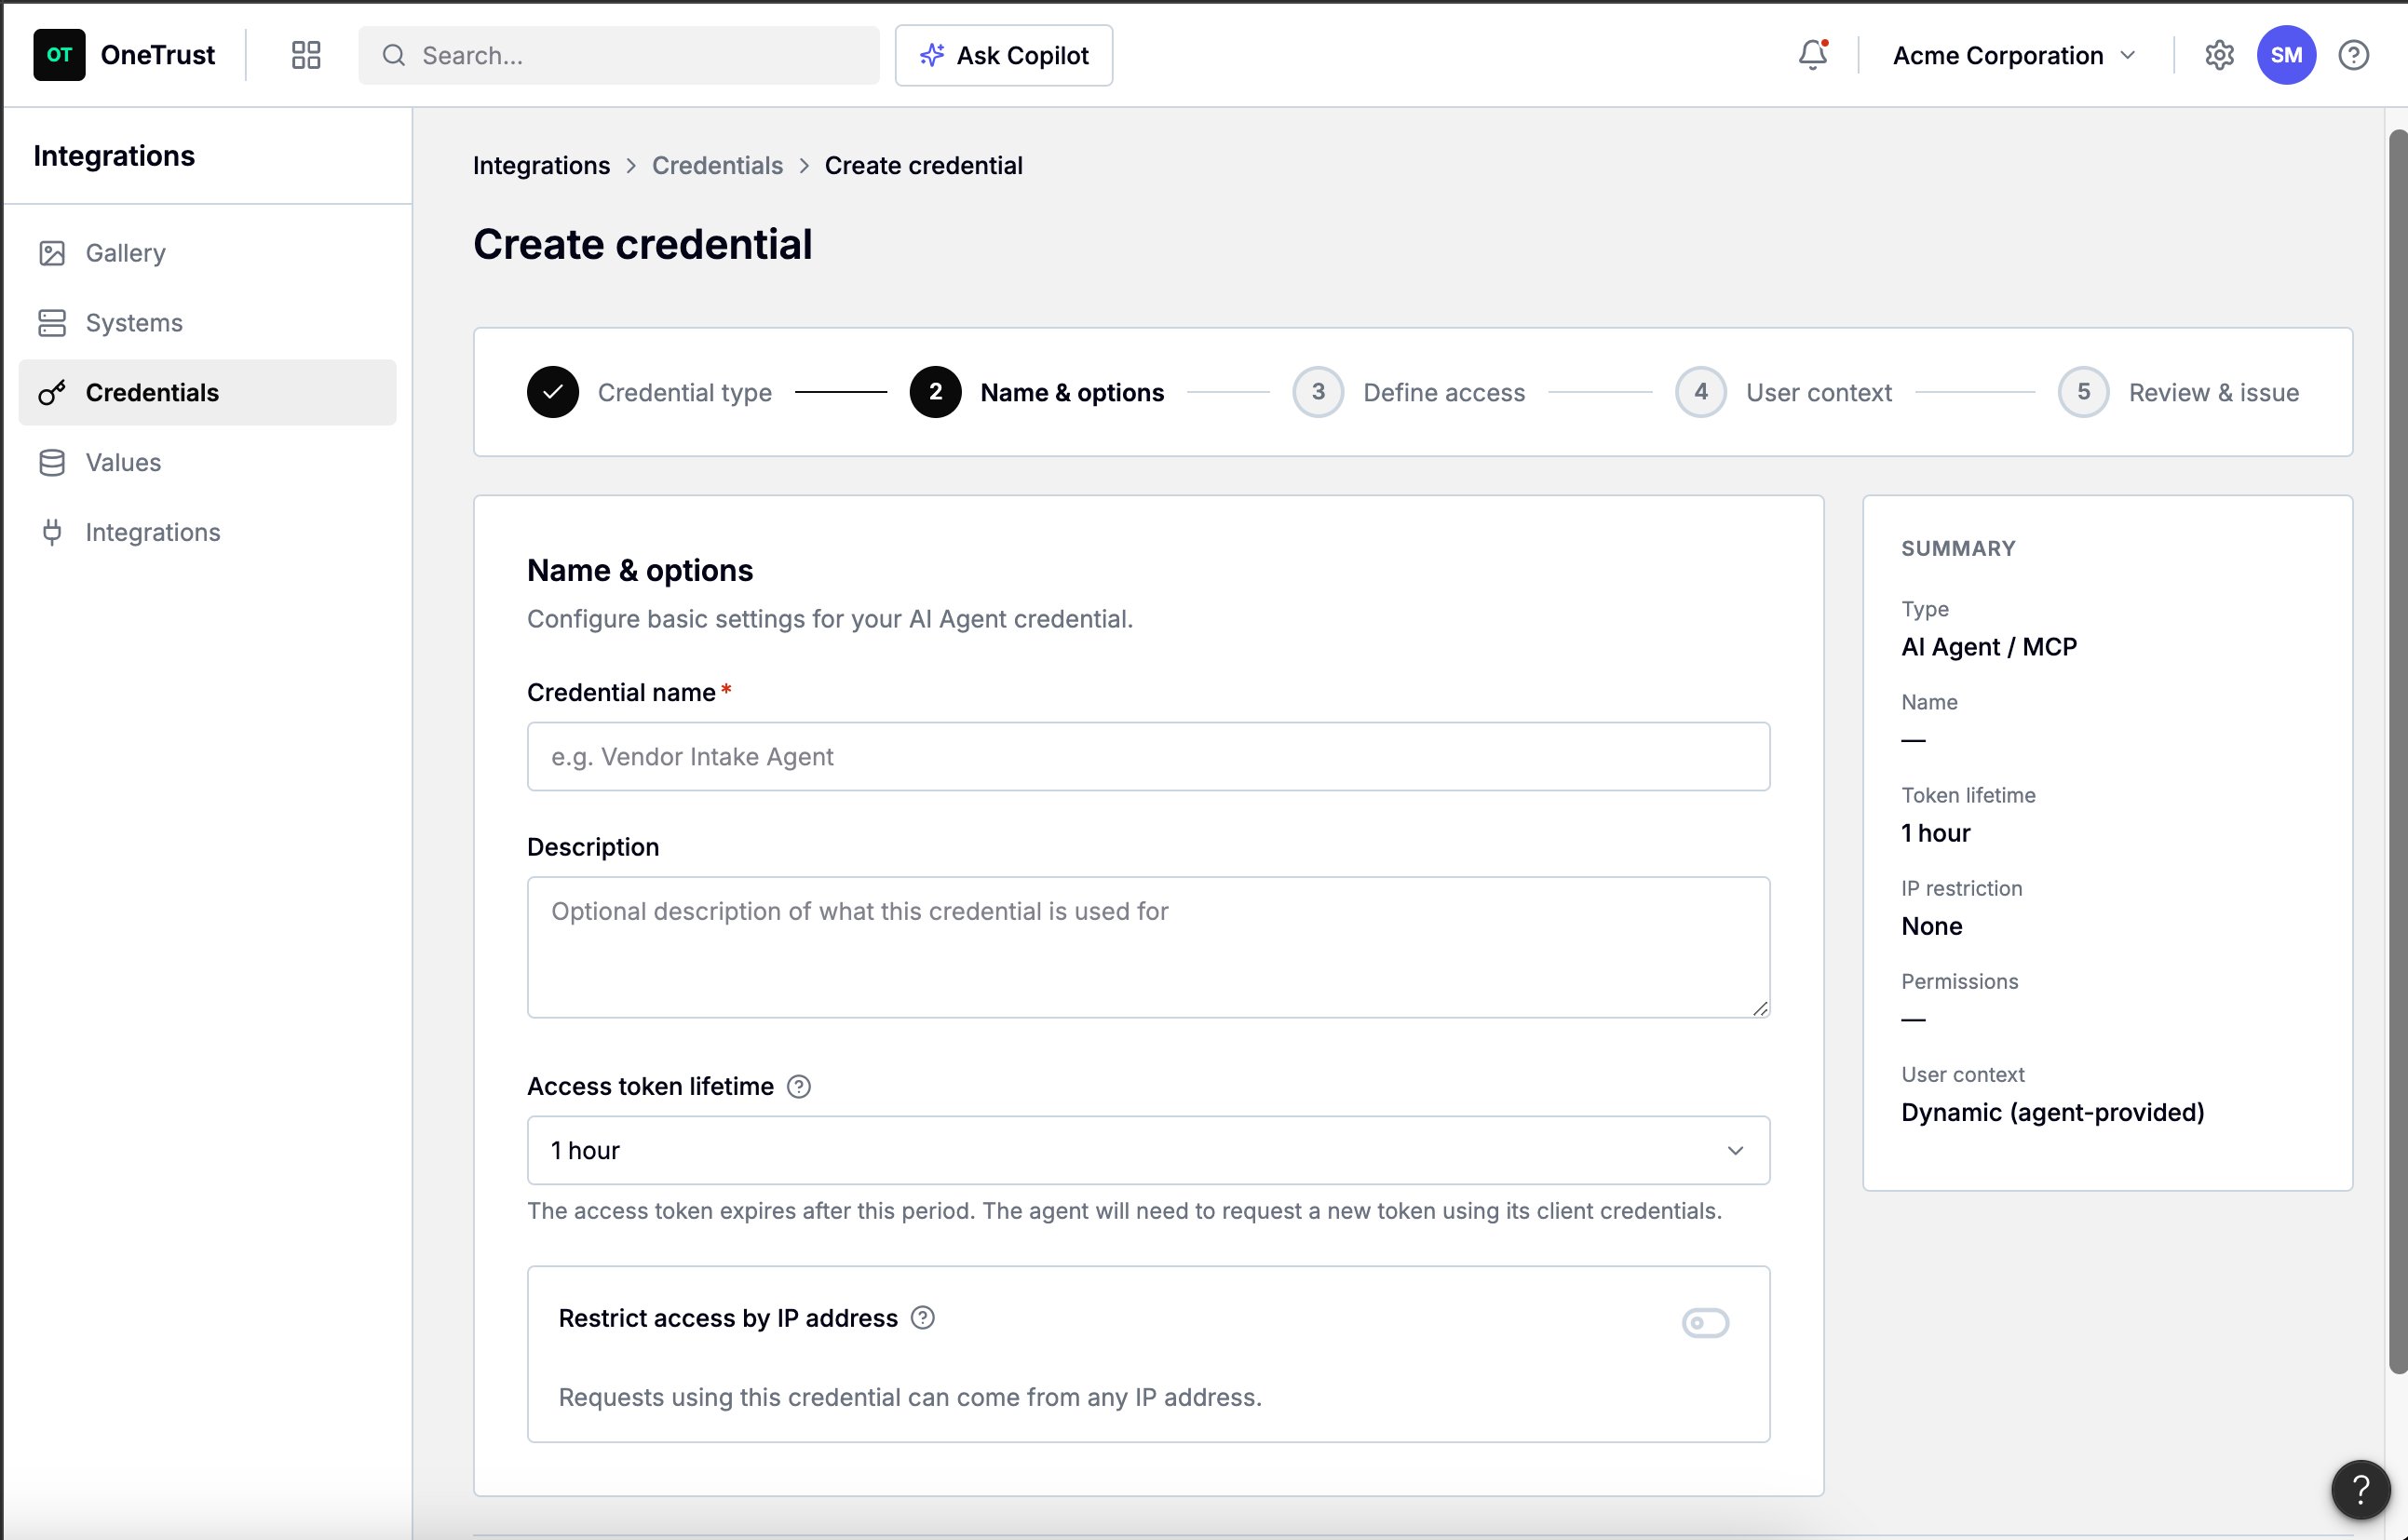The height and width of the screenshot is (1540, 2408).
Task: Click the help question mark in header
Action: point(2353,55)
